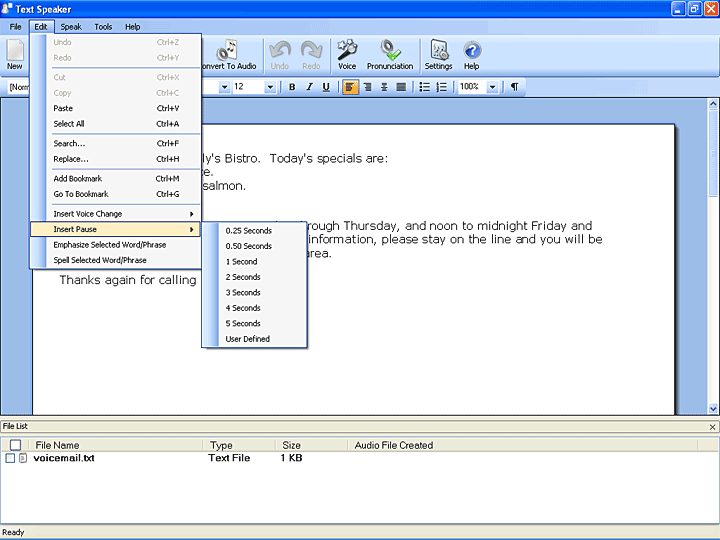Choose Go To Bookmark menu entry

(x=115, y=194)
